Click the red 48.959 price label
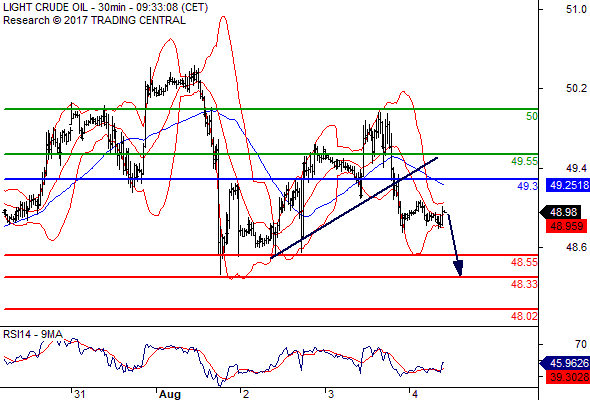Viewport: 590px width, 400px height. 566,226
